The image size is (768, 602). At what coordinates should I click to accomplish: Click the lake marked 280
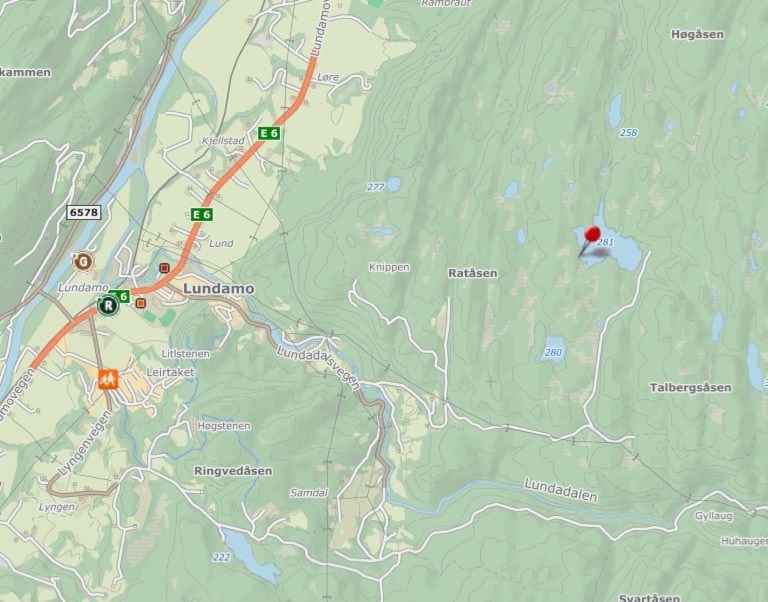coord(554,348)
